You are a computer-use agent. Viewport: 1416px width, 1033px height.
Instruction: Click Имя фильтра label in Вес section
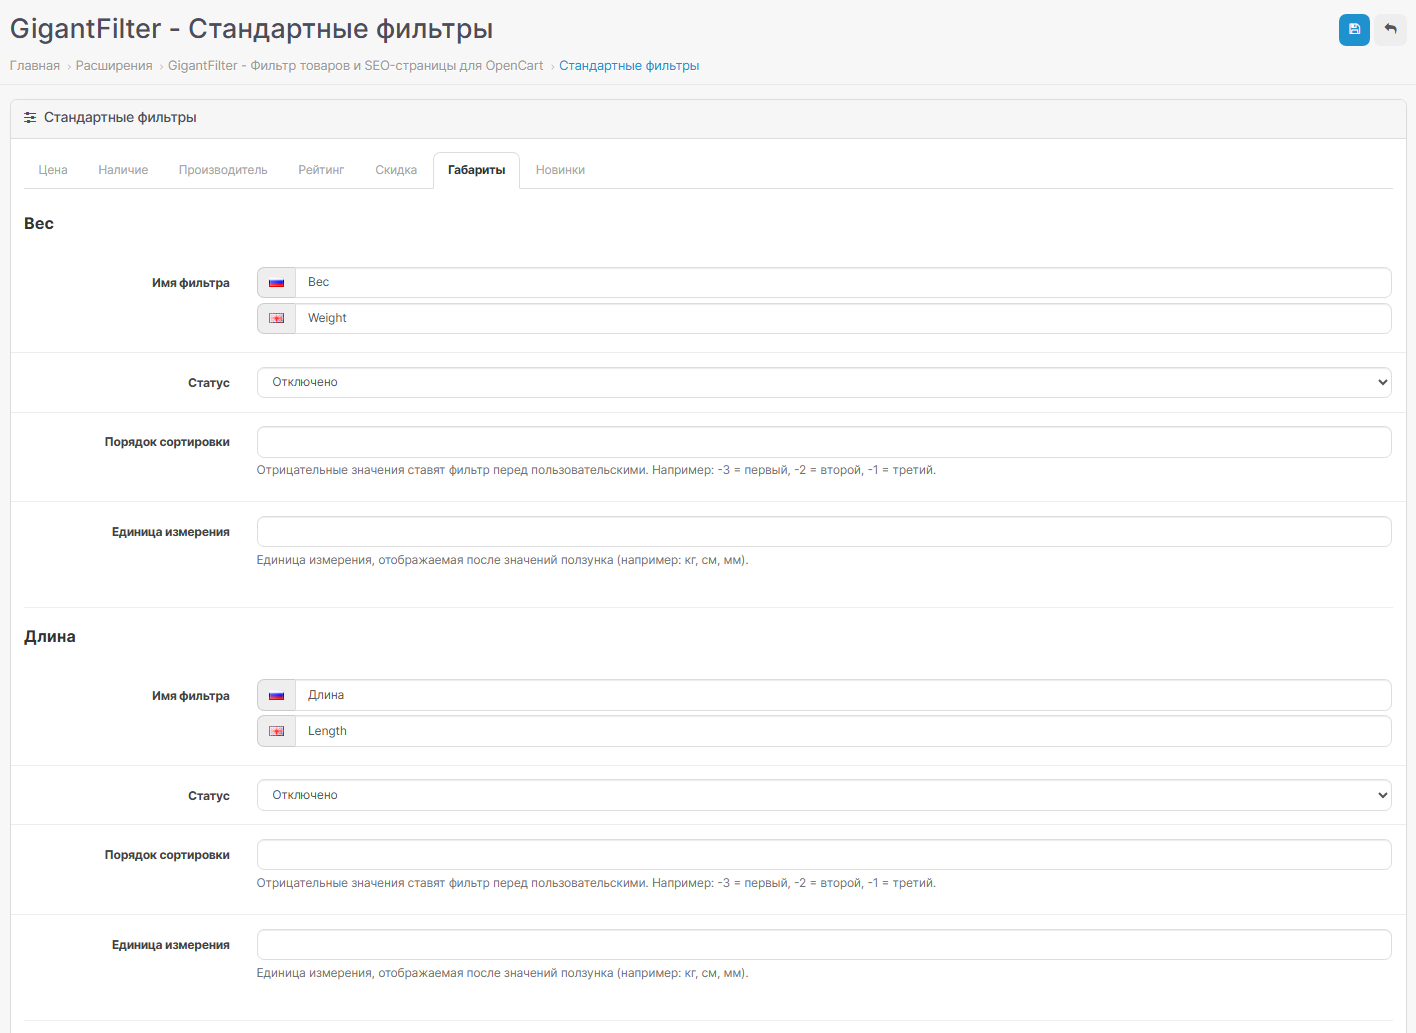191,283
